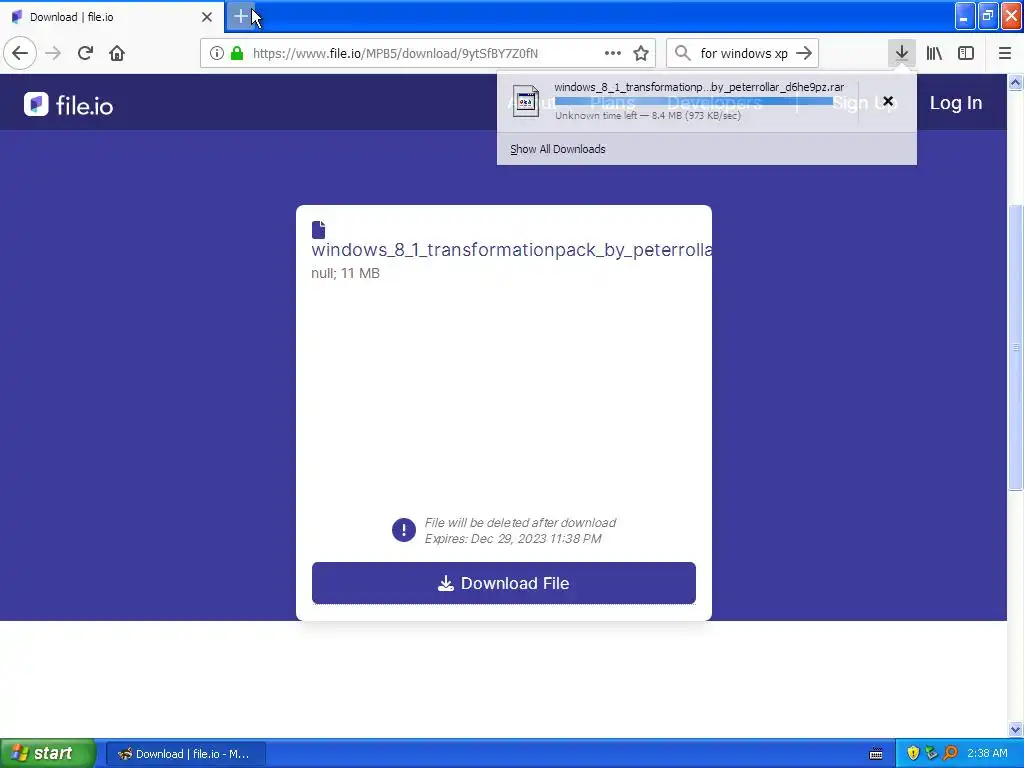Click 'File will be deleted after download' note
1024x768 pixels.
pyautogui.click(x=520, y=522)
